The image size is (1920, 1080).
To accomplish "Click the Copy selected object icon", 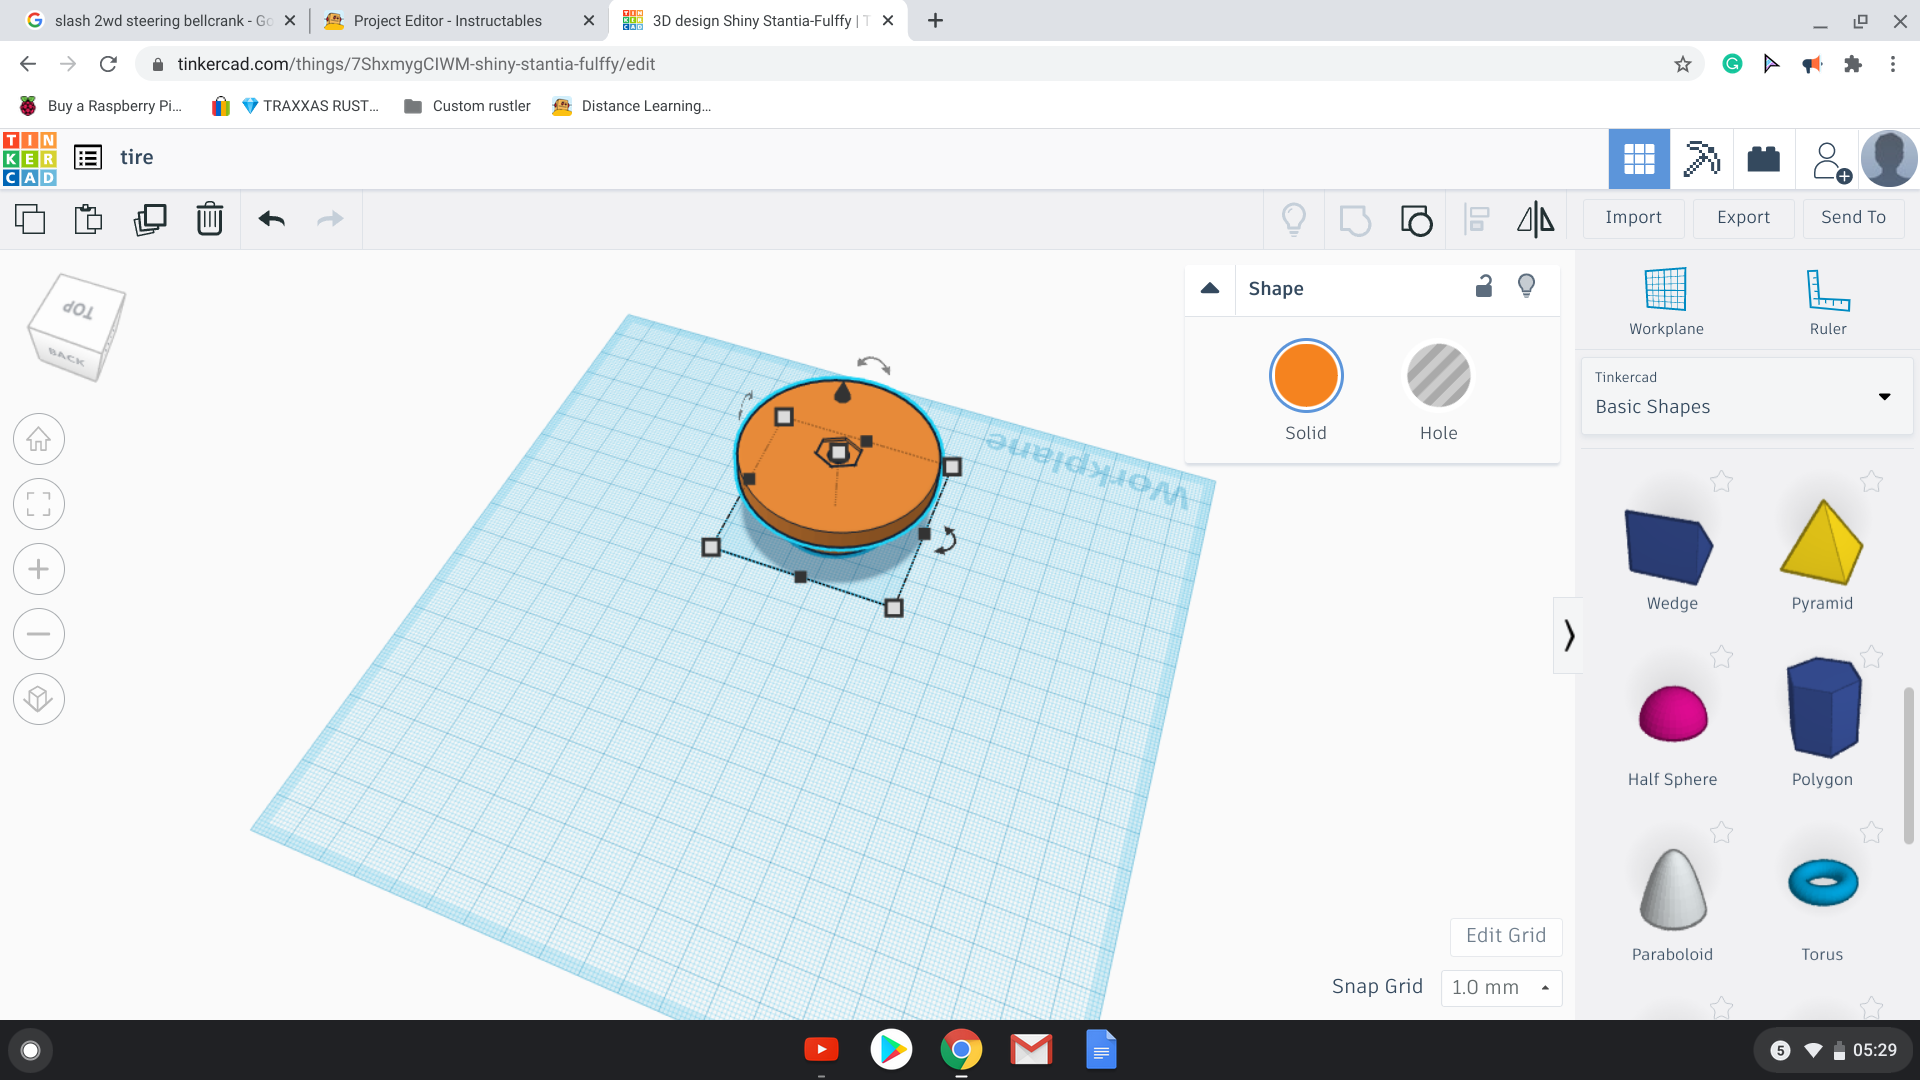I will (29, 218).
